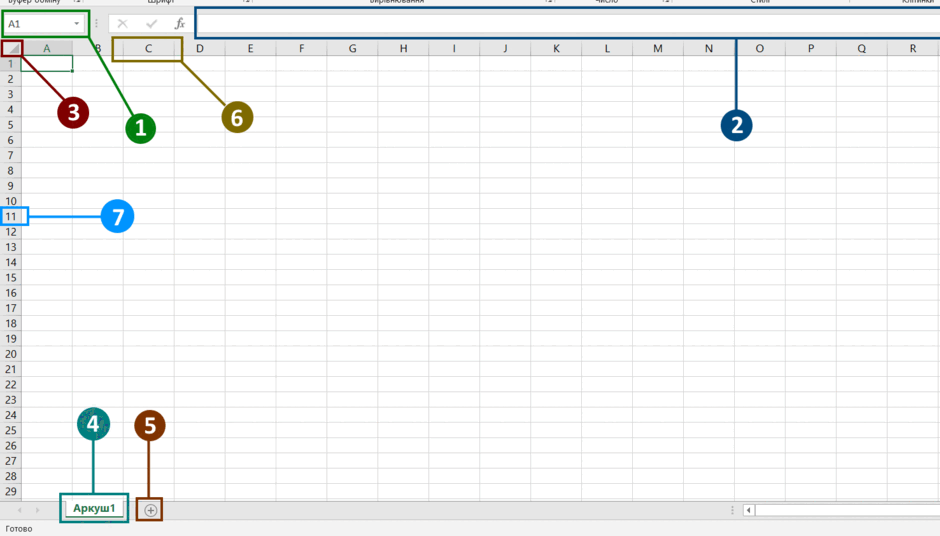Click the previous sheet navigation arrow

click(20, 510)
